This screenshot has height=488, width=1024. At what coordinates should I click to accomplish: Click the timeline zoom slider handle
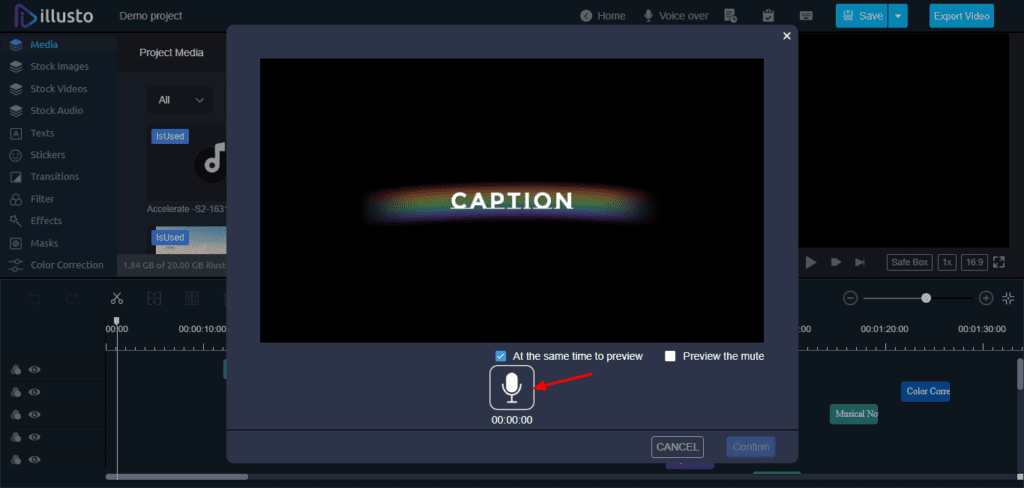[x=926, y=298]
